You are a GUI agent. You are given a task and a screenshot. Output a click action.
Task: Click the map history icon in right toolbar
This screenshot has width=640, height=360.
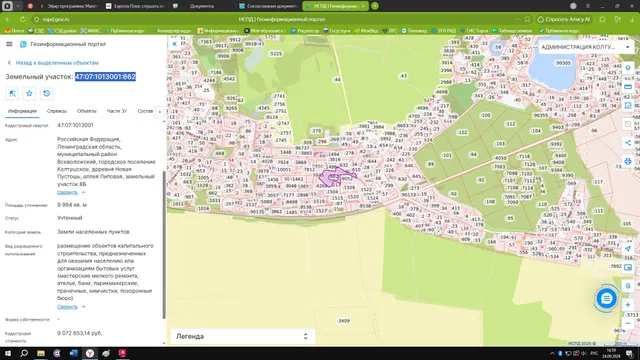[628, 124]
